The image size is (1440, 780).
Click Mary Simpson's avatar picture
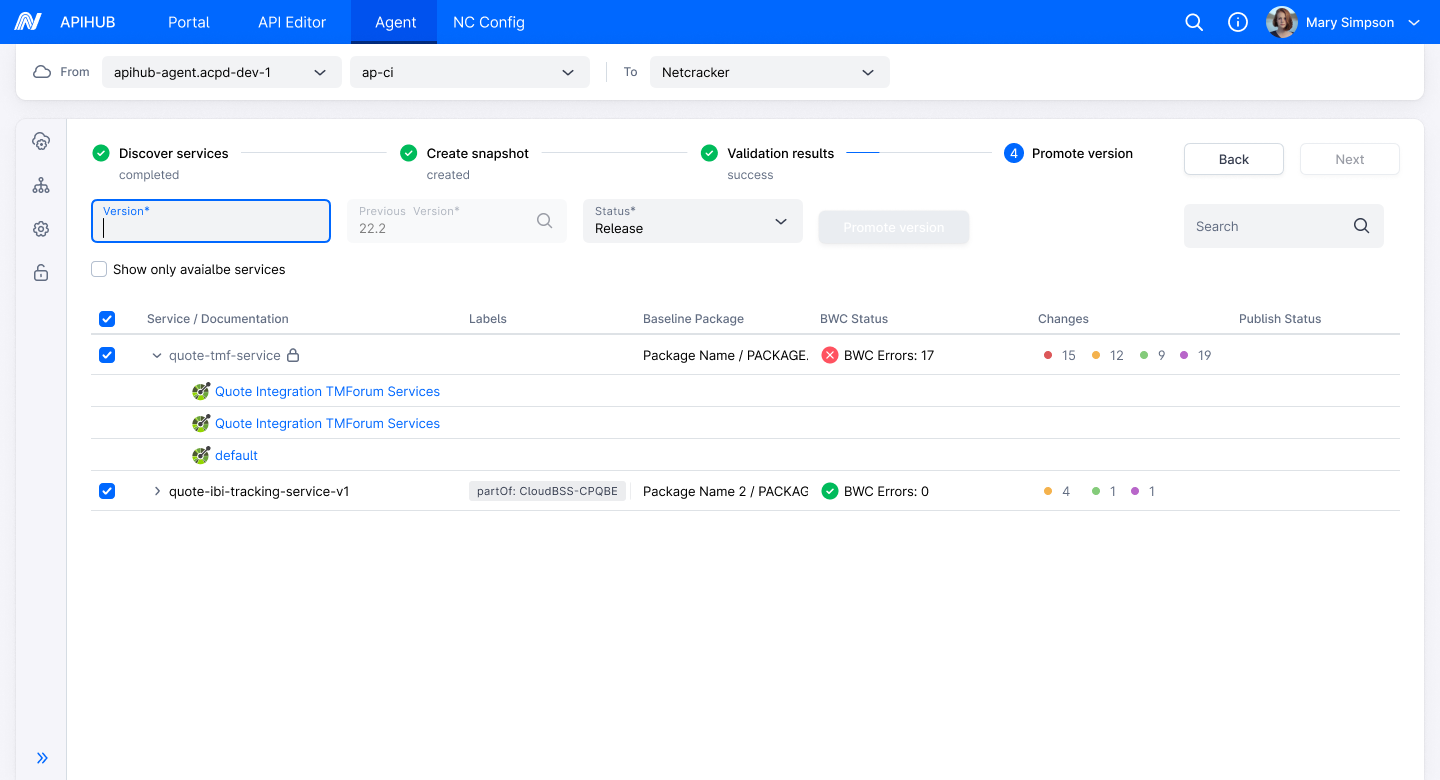(x=1282, y=22)
